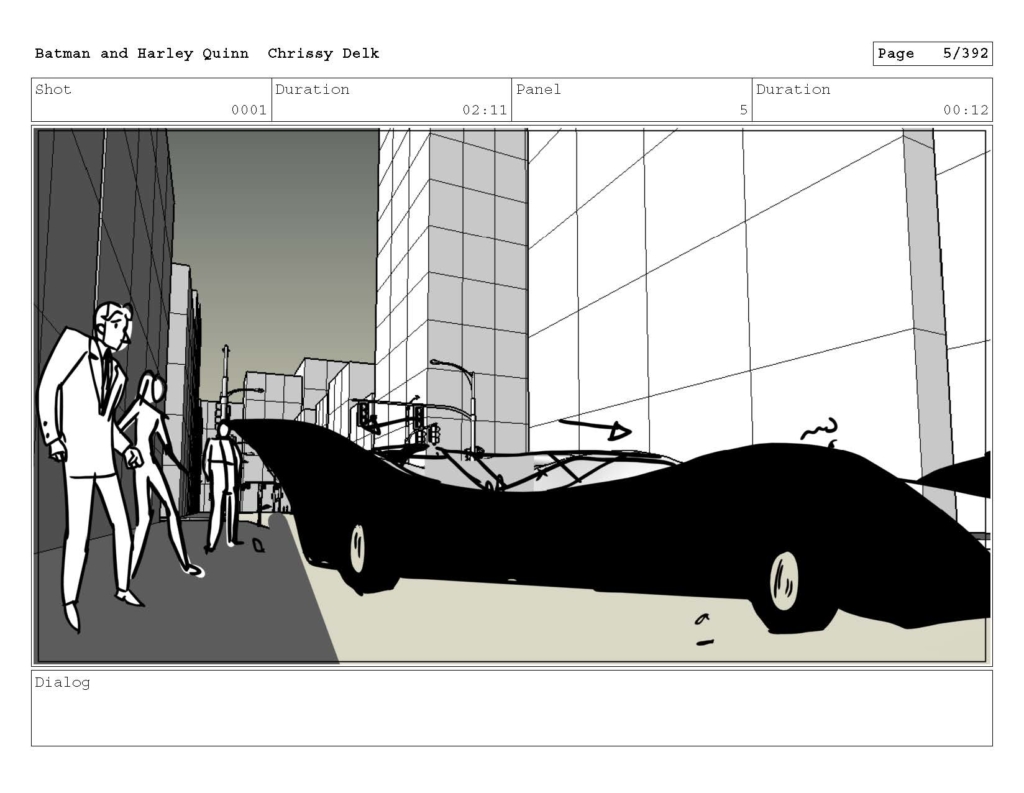Screen dimensions: 1024x793
Task: Select the shot number '0001'
Action: 249,110
